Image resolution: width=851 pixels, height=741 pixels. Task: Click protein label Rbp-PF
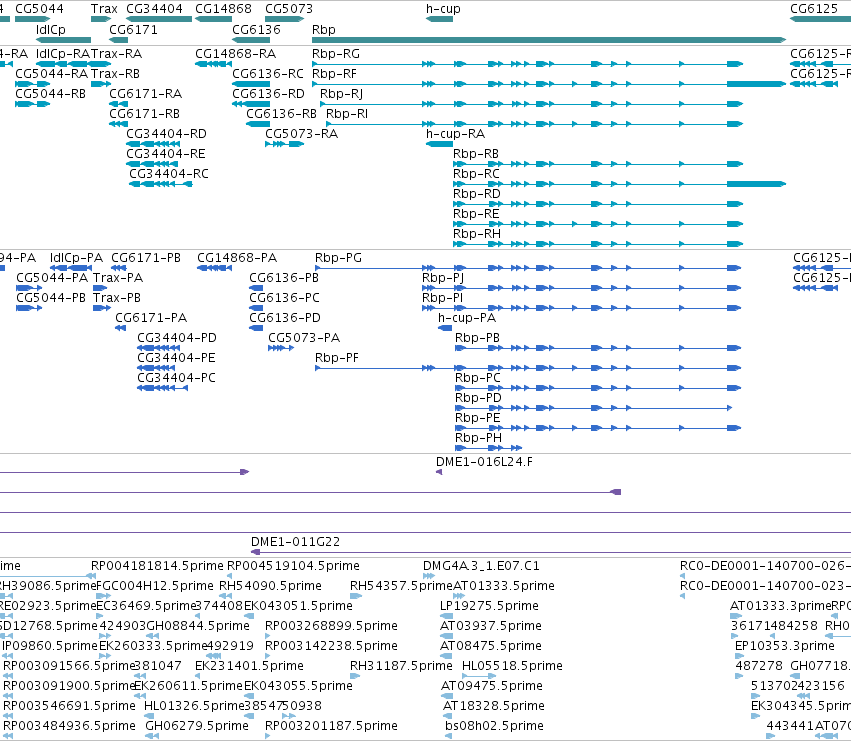[x=336, y=358]
